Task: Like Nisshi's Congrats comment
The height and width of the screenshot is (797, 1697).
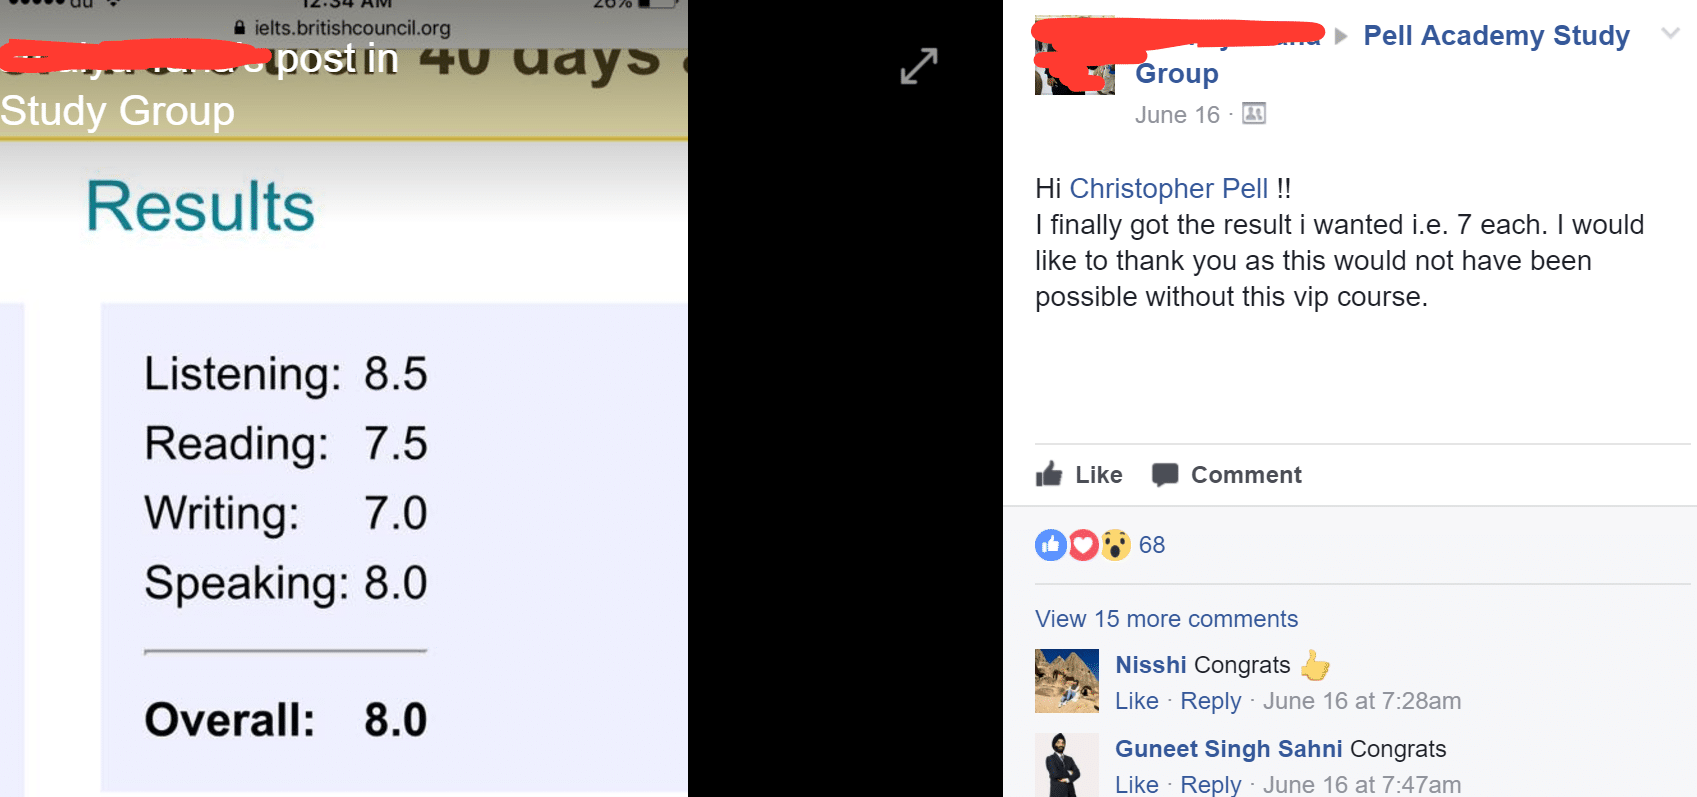Action: point(1137,701)
